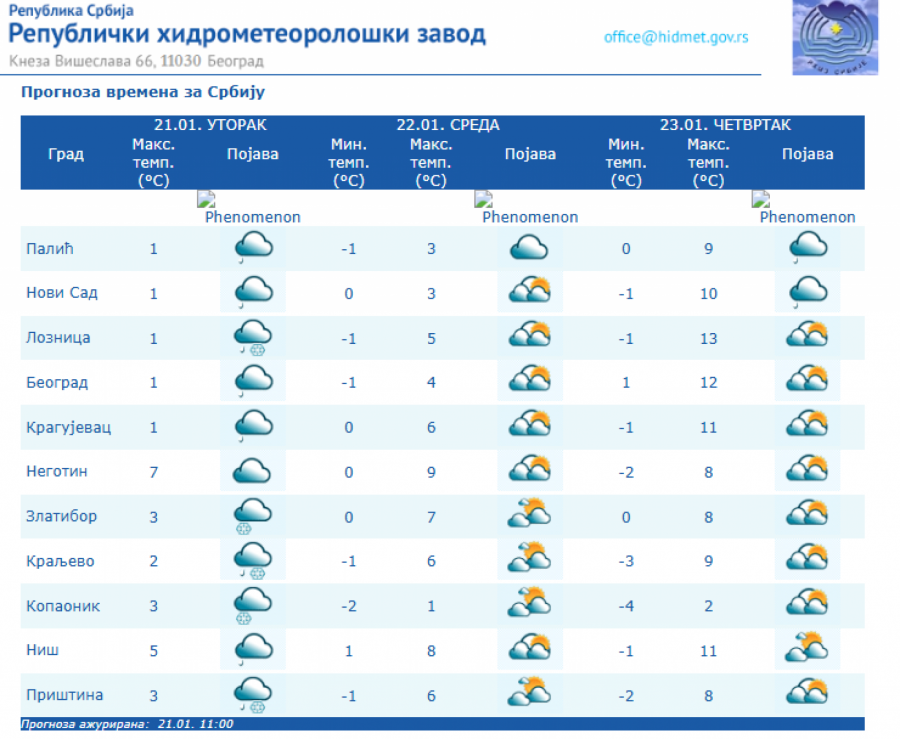Click Београд Thursday partly cloudy icon

pyautogui.click(x=807, y=382)
